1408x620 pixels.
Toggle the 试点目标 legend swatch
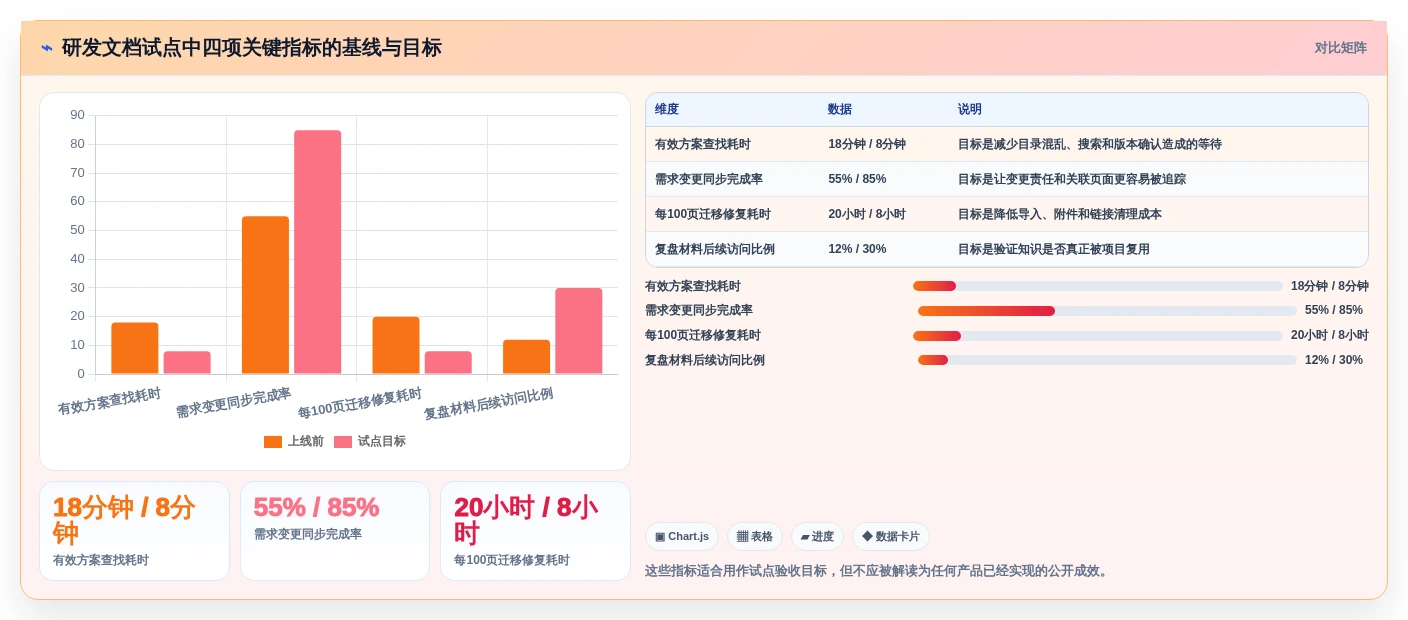coord(343,442)
